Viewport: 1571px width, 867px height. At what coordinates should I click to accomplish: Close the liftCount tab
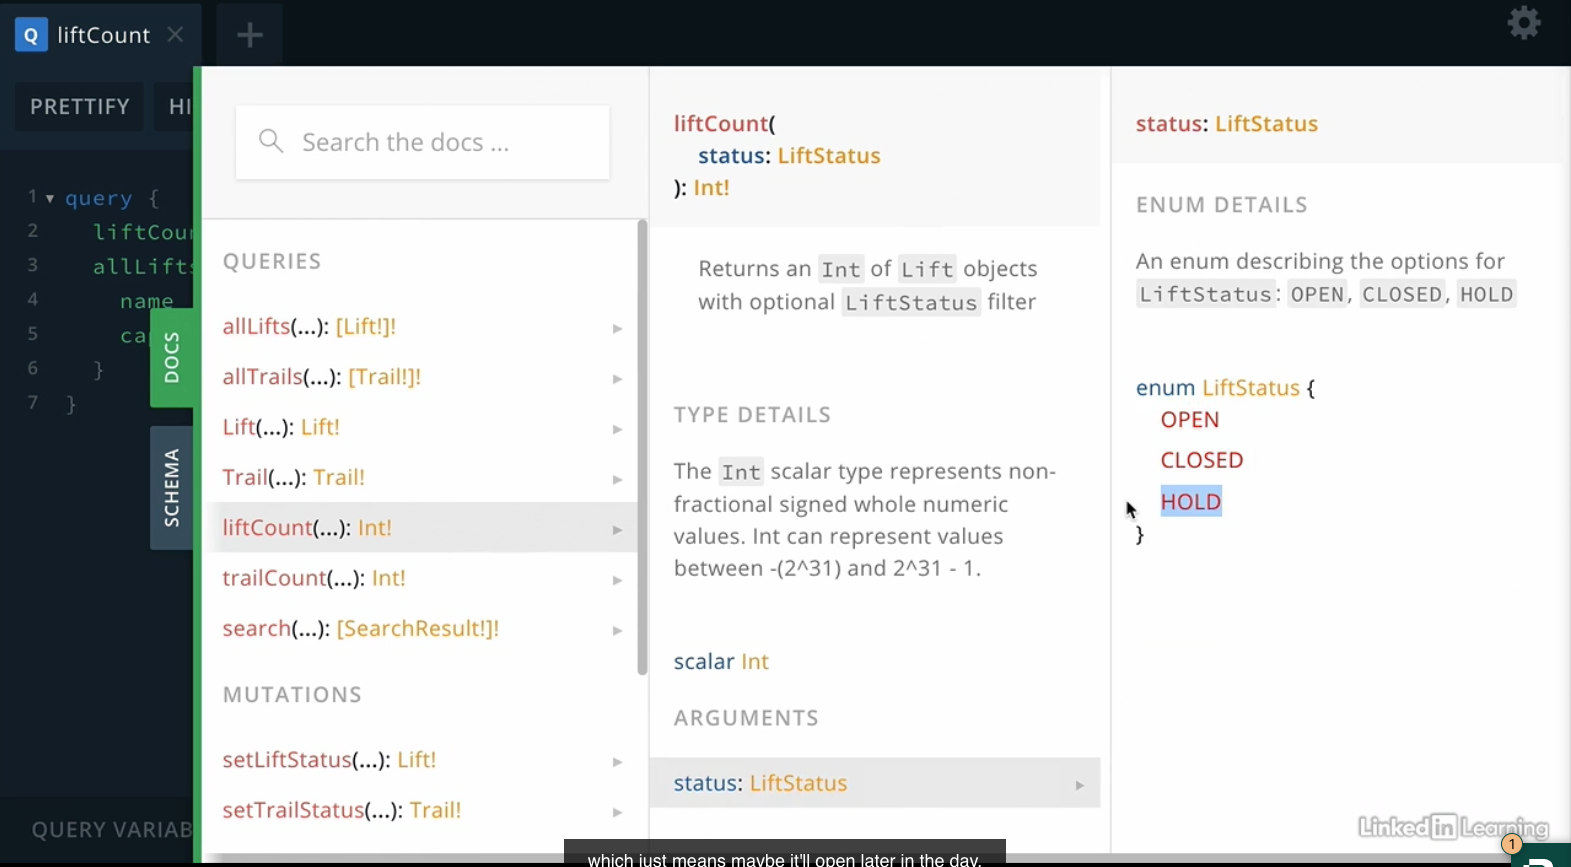tap(175, 35)
